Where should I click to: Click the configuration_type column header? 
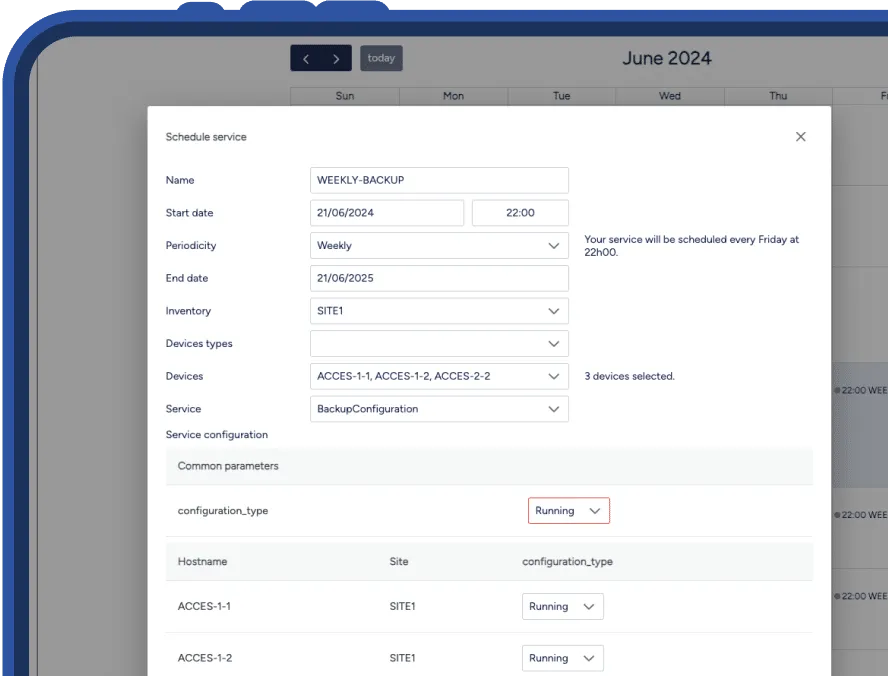[x=567, y=562]
